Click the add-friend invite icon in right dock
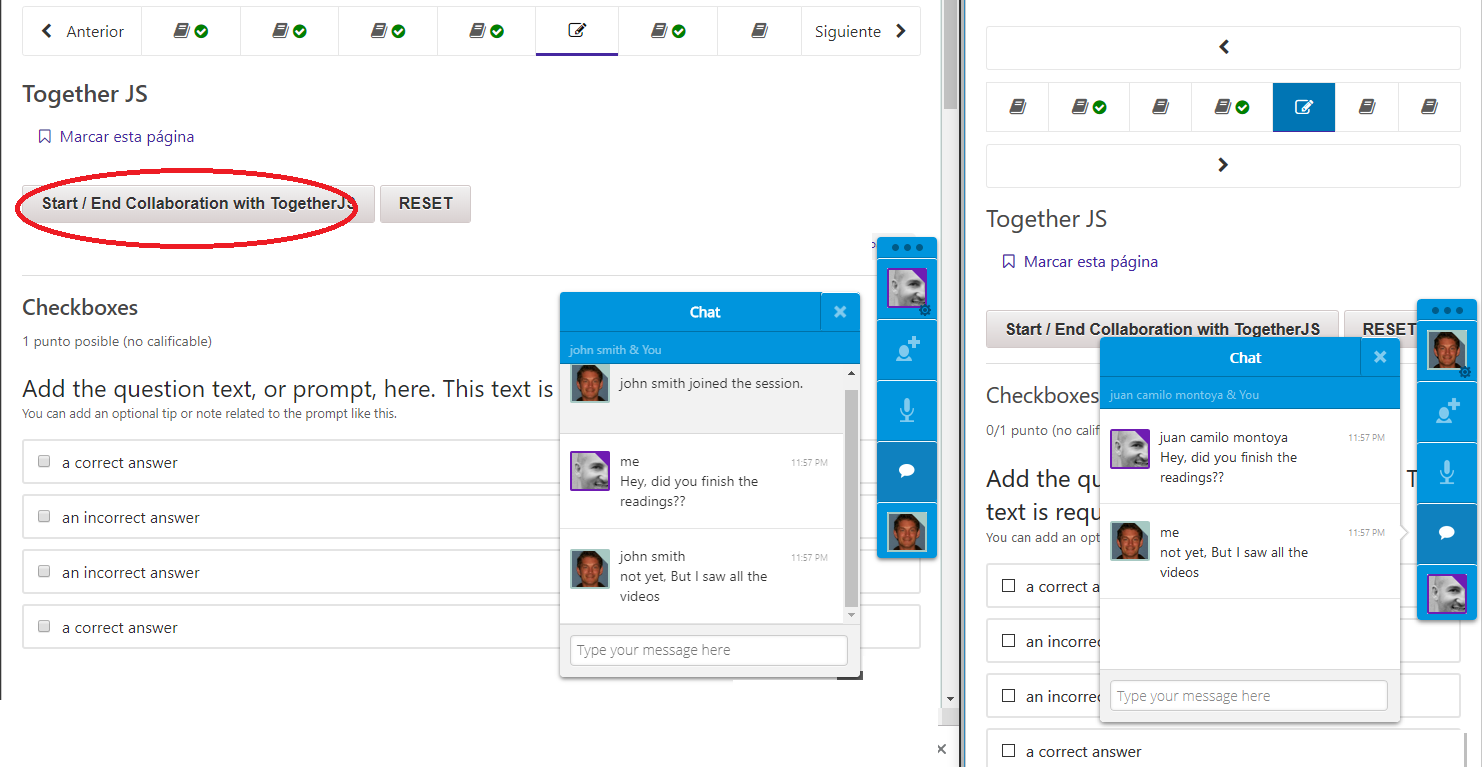Image resolution: width=1482 pixels, height=767 pixels. click(1447, 412)
